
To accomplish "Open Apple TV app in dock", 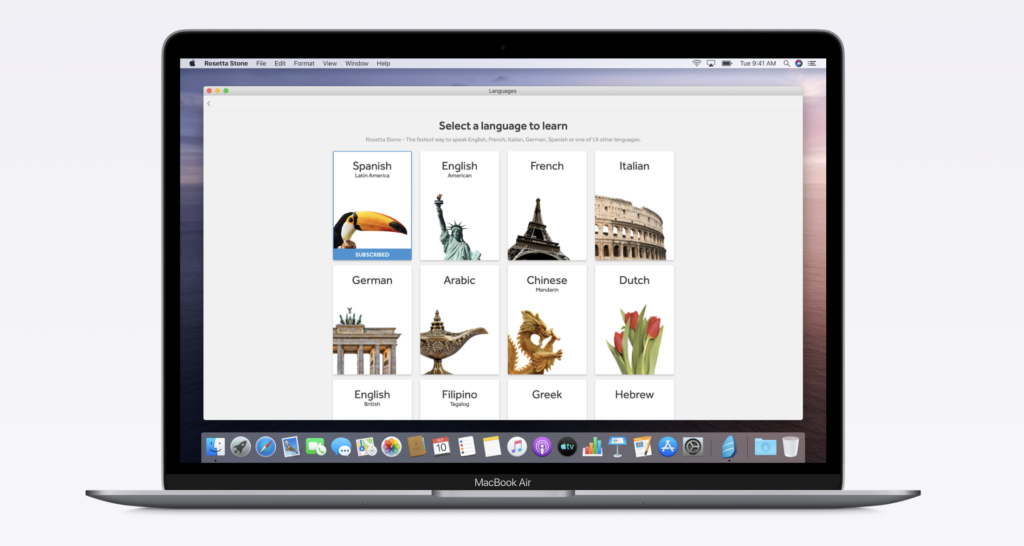I will click(567, 447).
